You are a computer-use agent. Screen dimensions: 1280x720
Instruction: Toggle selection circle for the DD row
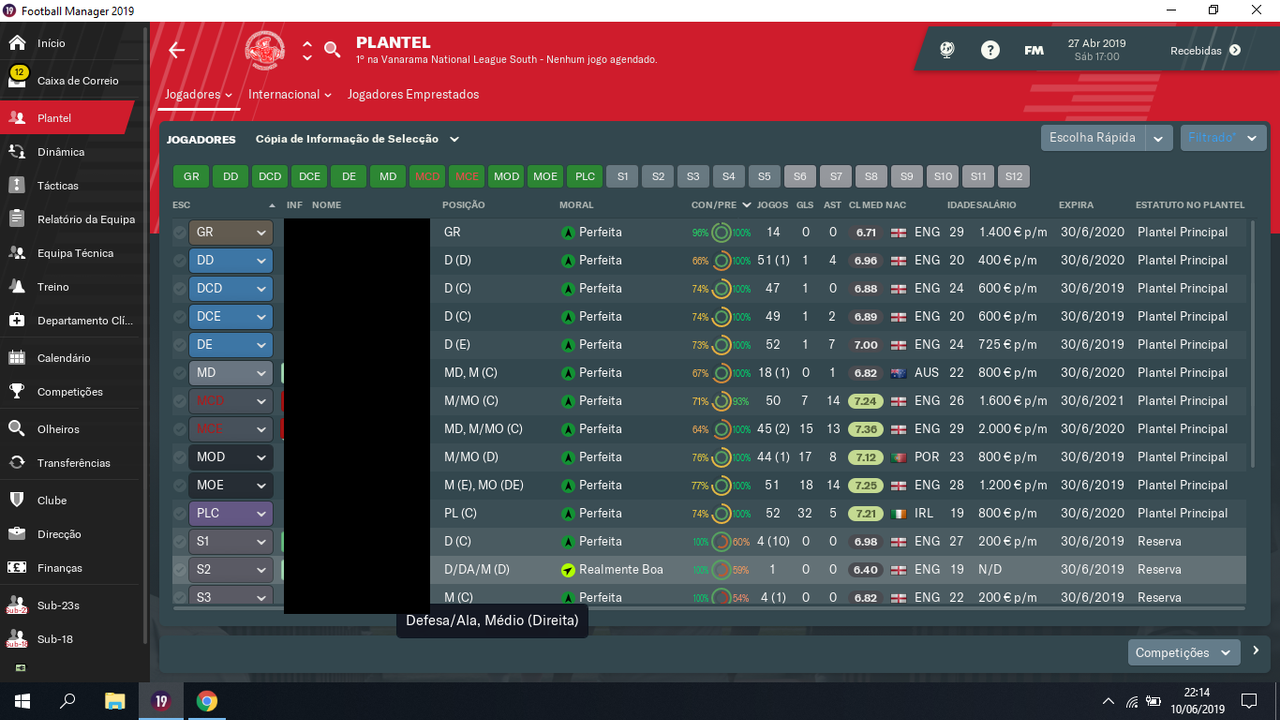tap(179, 260)
